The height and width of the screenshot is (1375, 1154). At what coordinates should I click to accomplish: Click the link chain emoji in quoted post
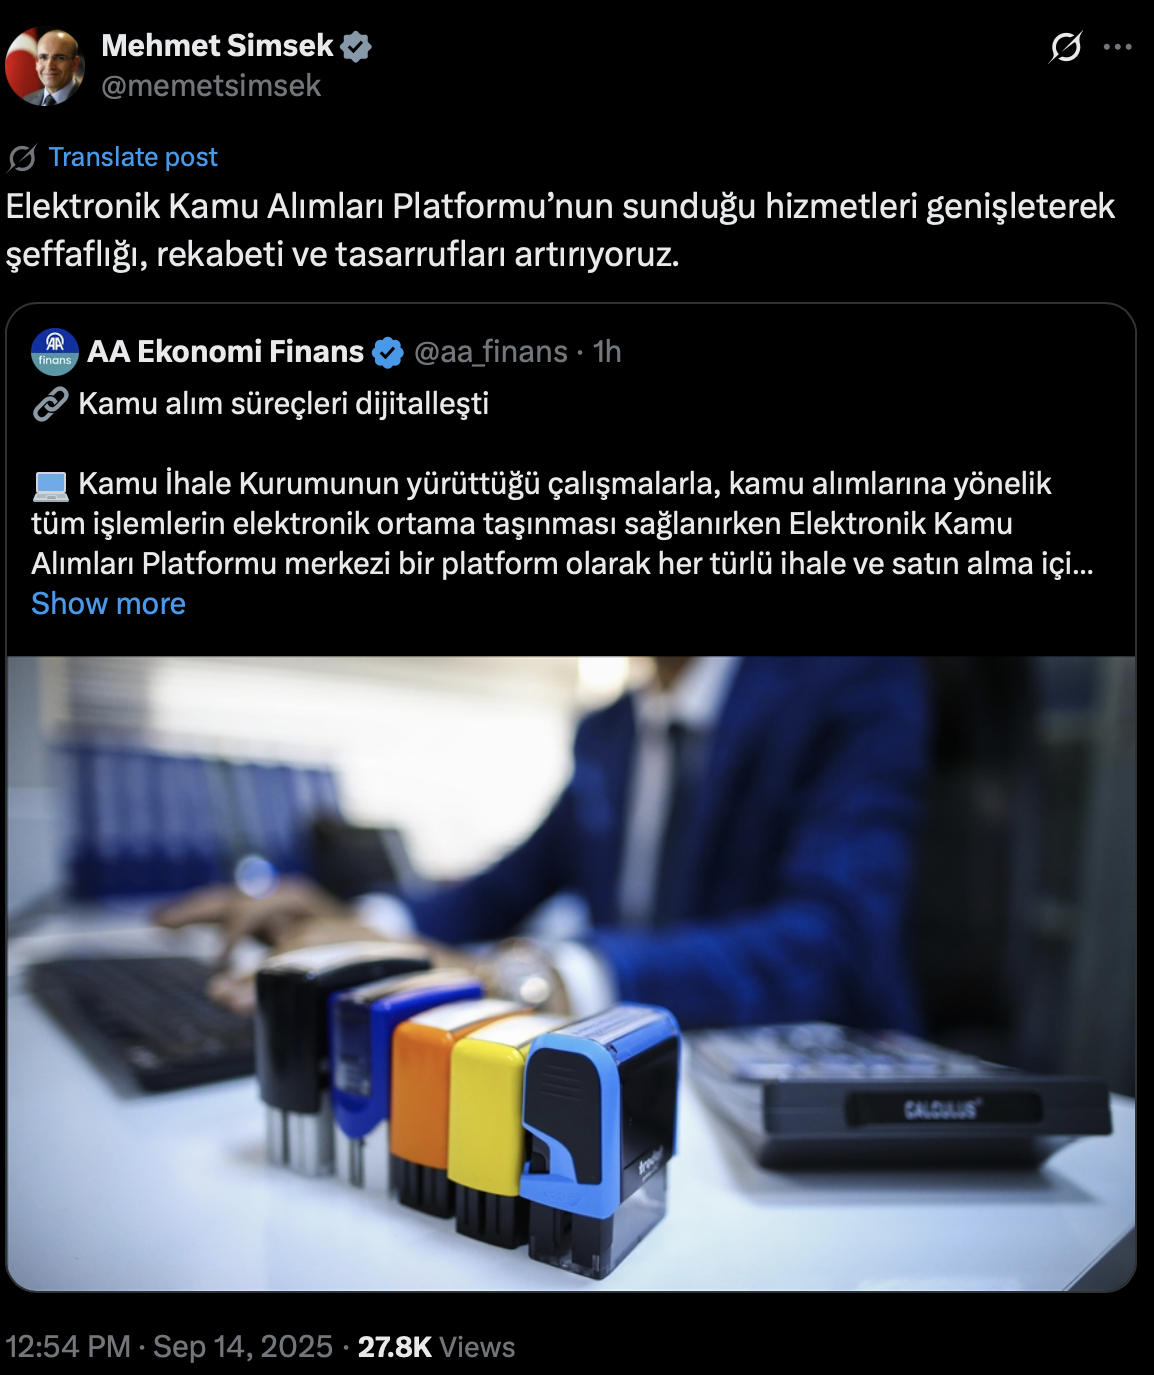pos(50,404)
